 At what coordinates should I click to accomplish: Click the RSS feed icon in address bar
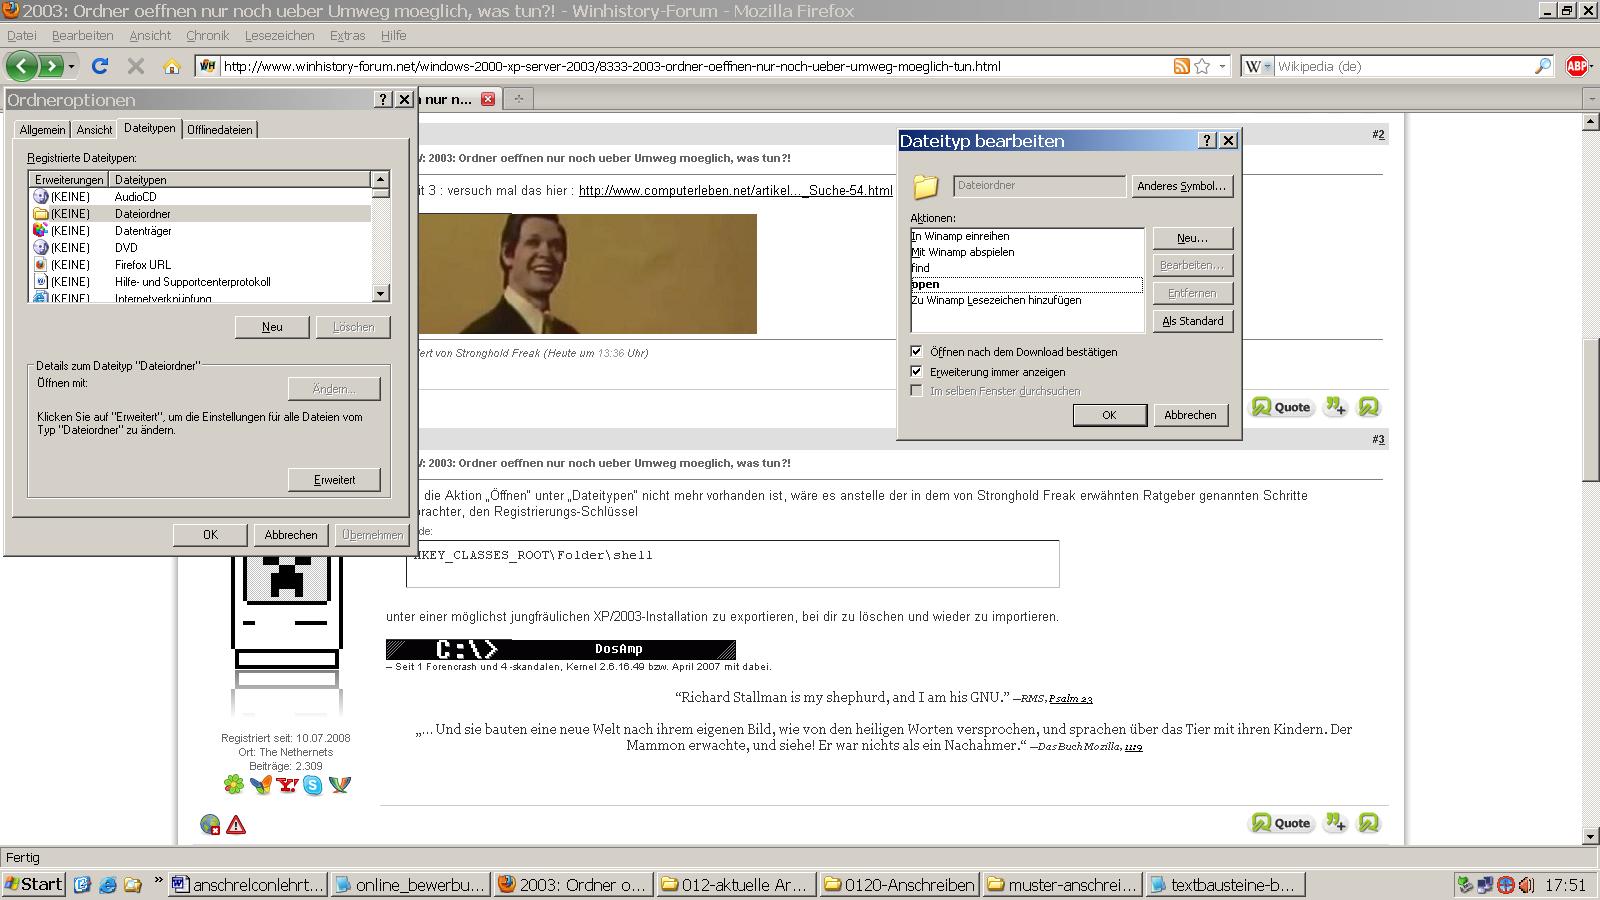[1181, 66]
